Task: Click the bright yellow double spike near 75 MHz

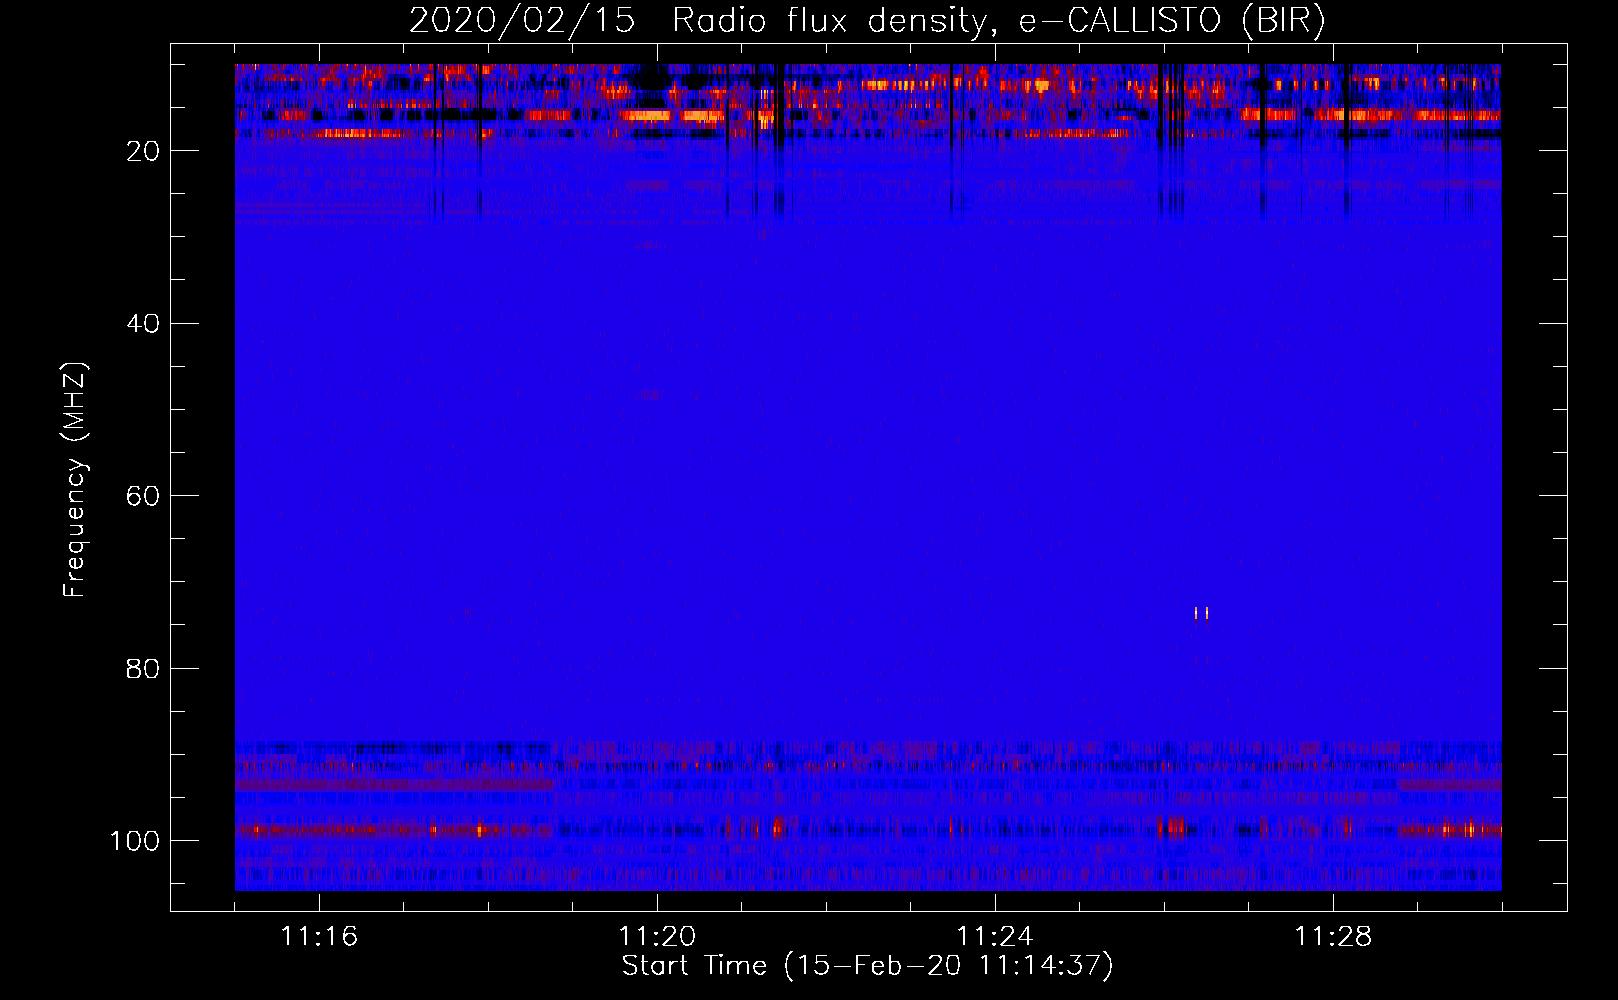Action: pos(1202,613)
